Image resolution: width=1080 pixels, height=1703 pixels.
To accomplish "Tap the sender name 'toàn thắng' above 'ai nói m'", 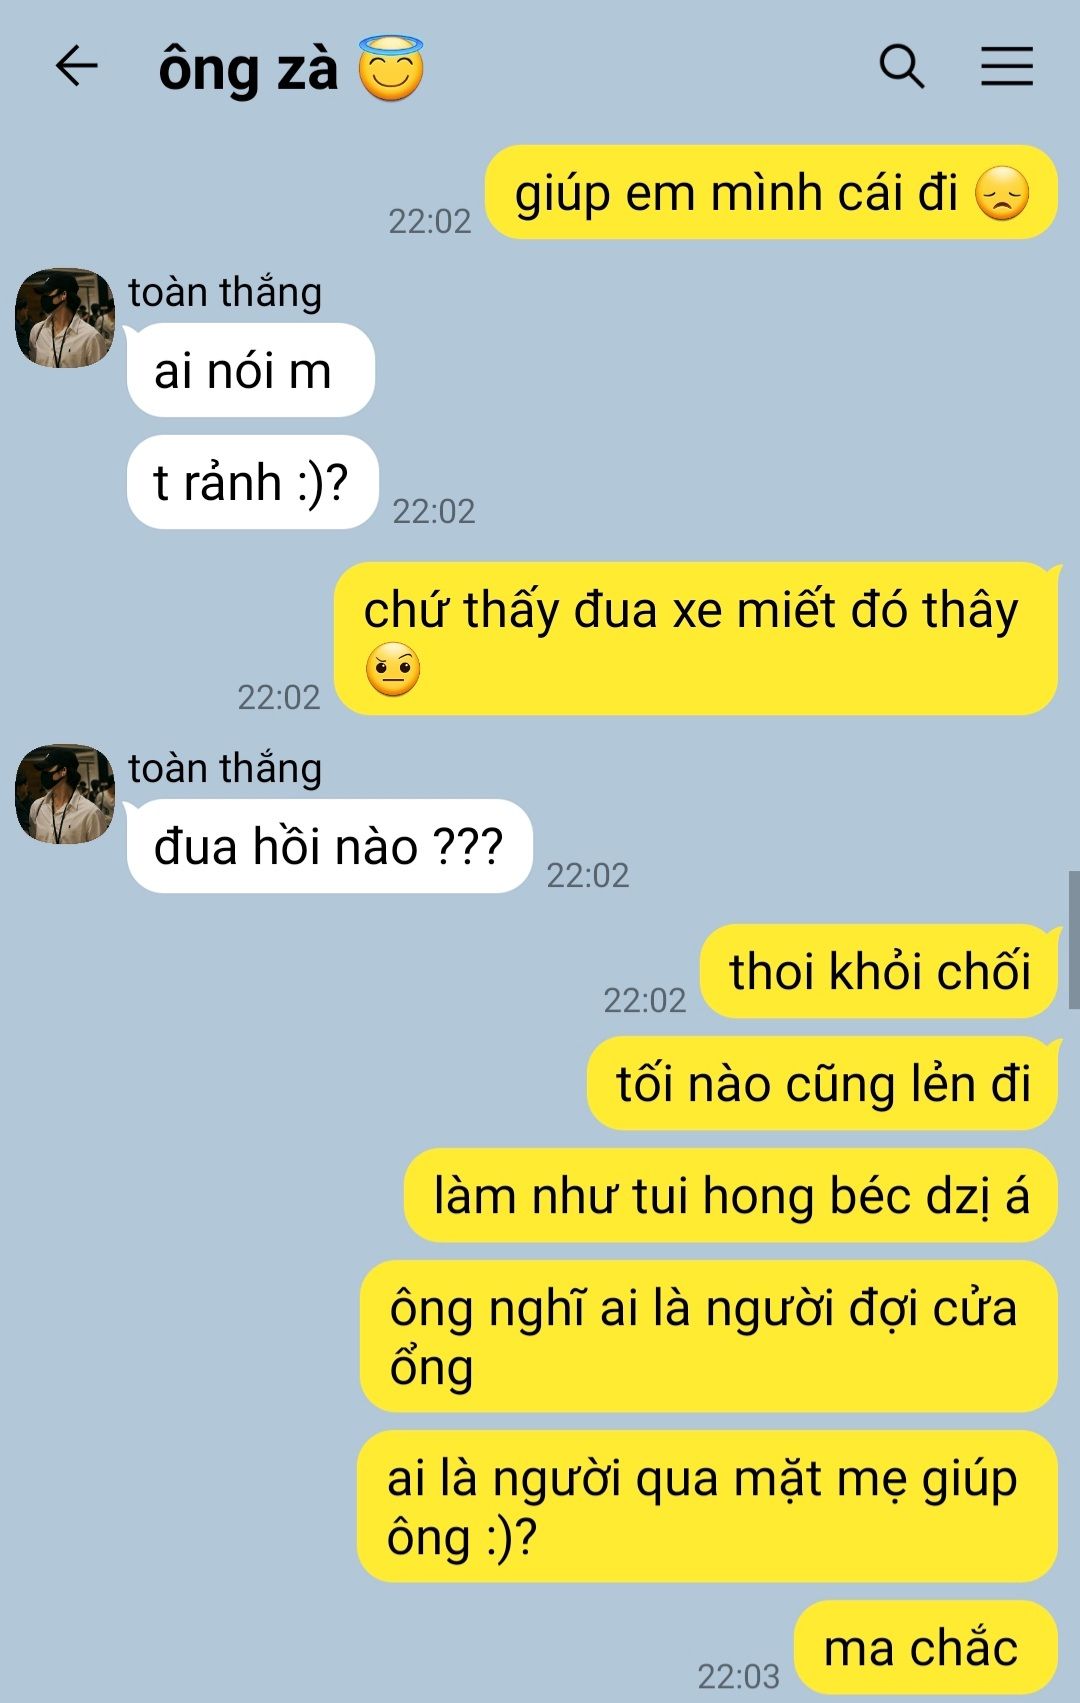I will click(x=225, y=292).
